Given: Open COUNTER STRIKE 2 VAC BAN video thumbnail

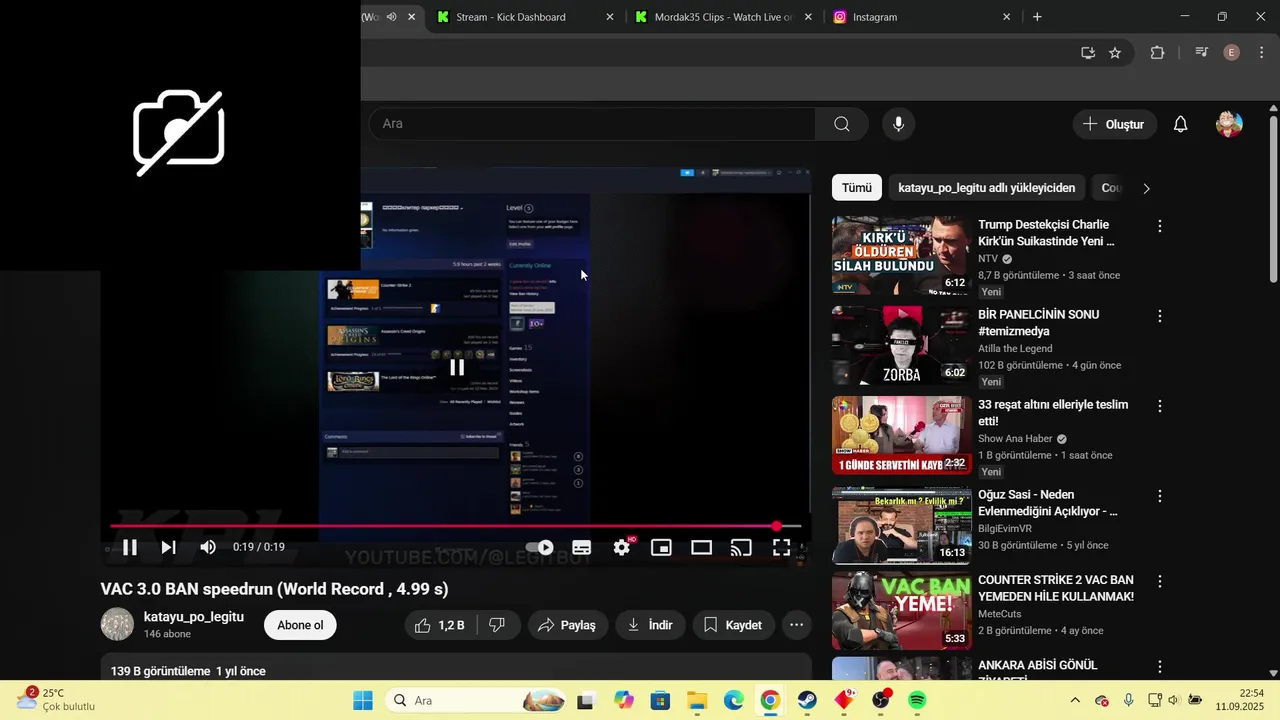Looking at the screenshot, I should 901,610.
